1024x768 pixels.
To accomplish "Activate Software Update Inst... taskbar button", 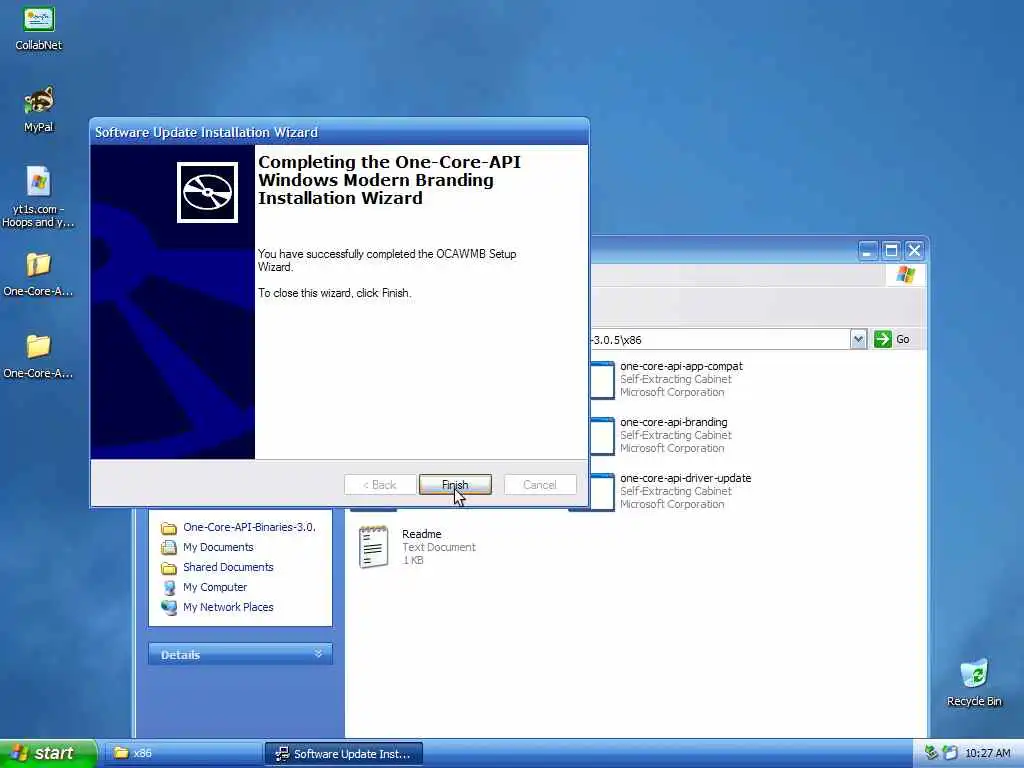I will tap(344, 753).
